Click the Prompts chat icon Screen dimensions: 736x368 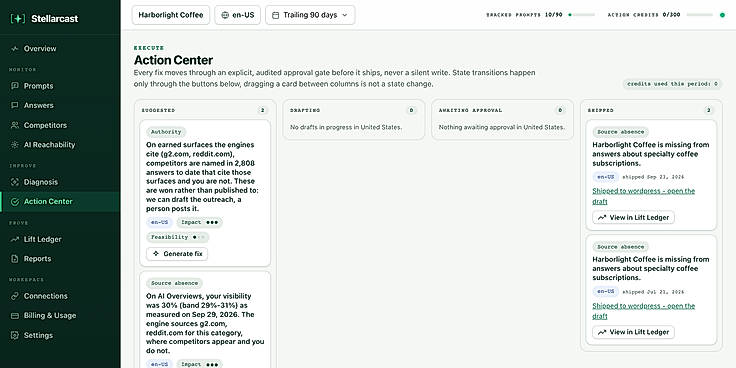point(15,86)
